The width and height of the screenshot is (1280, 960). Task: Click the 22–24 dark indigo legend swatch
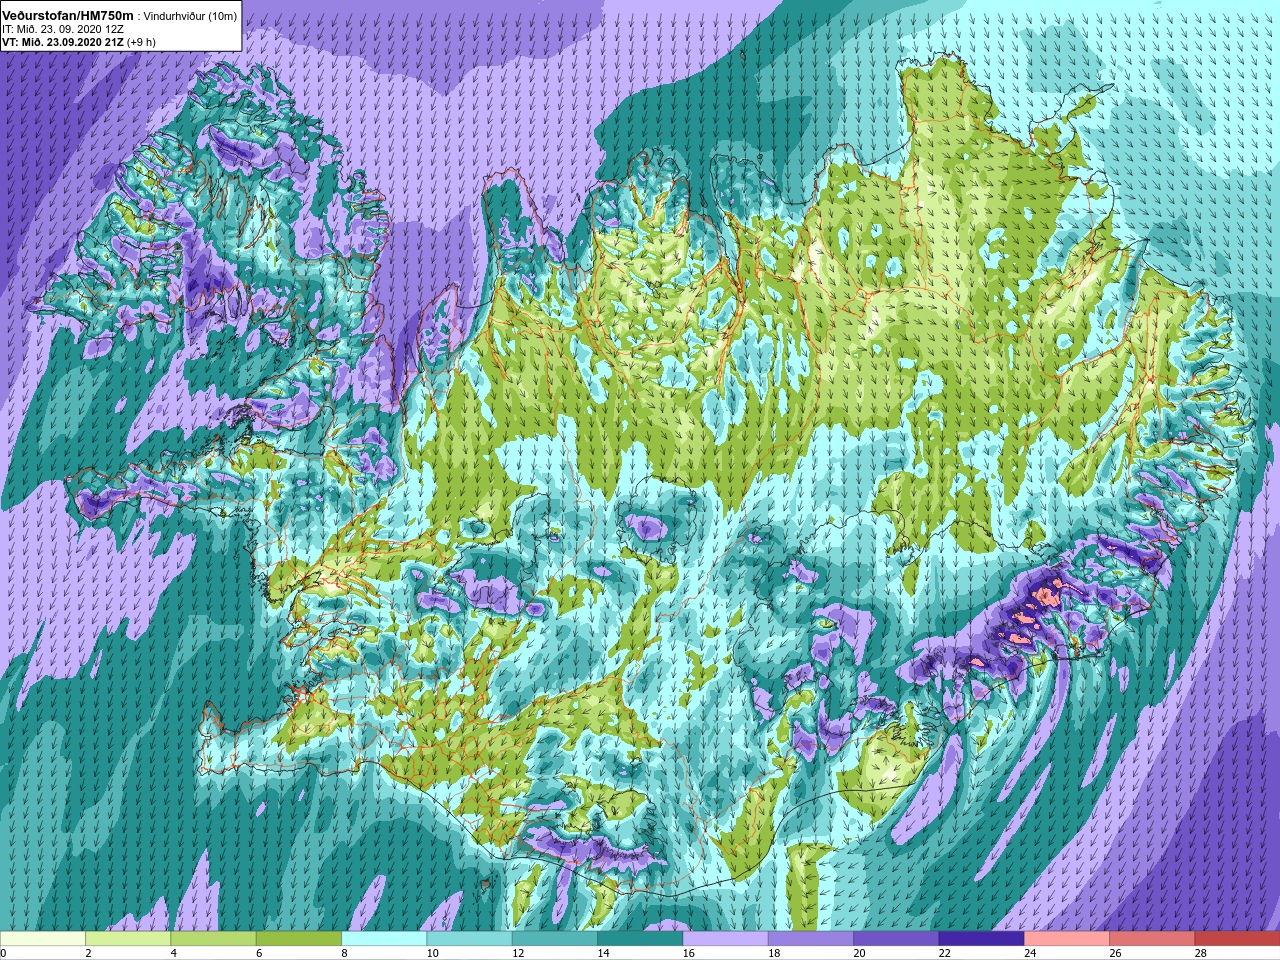981,939
